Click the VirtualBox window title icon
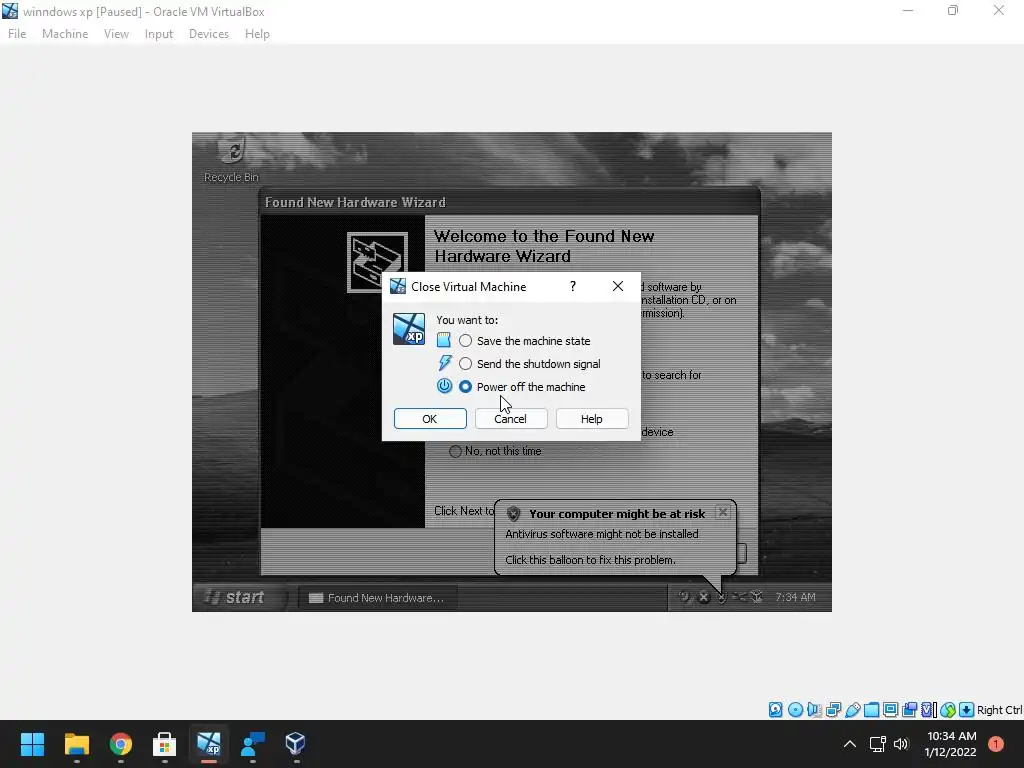 [x=10, y=11]
